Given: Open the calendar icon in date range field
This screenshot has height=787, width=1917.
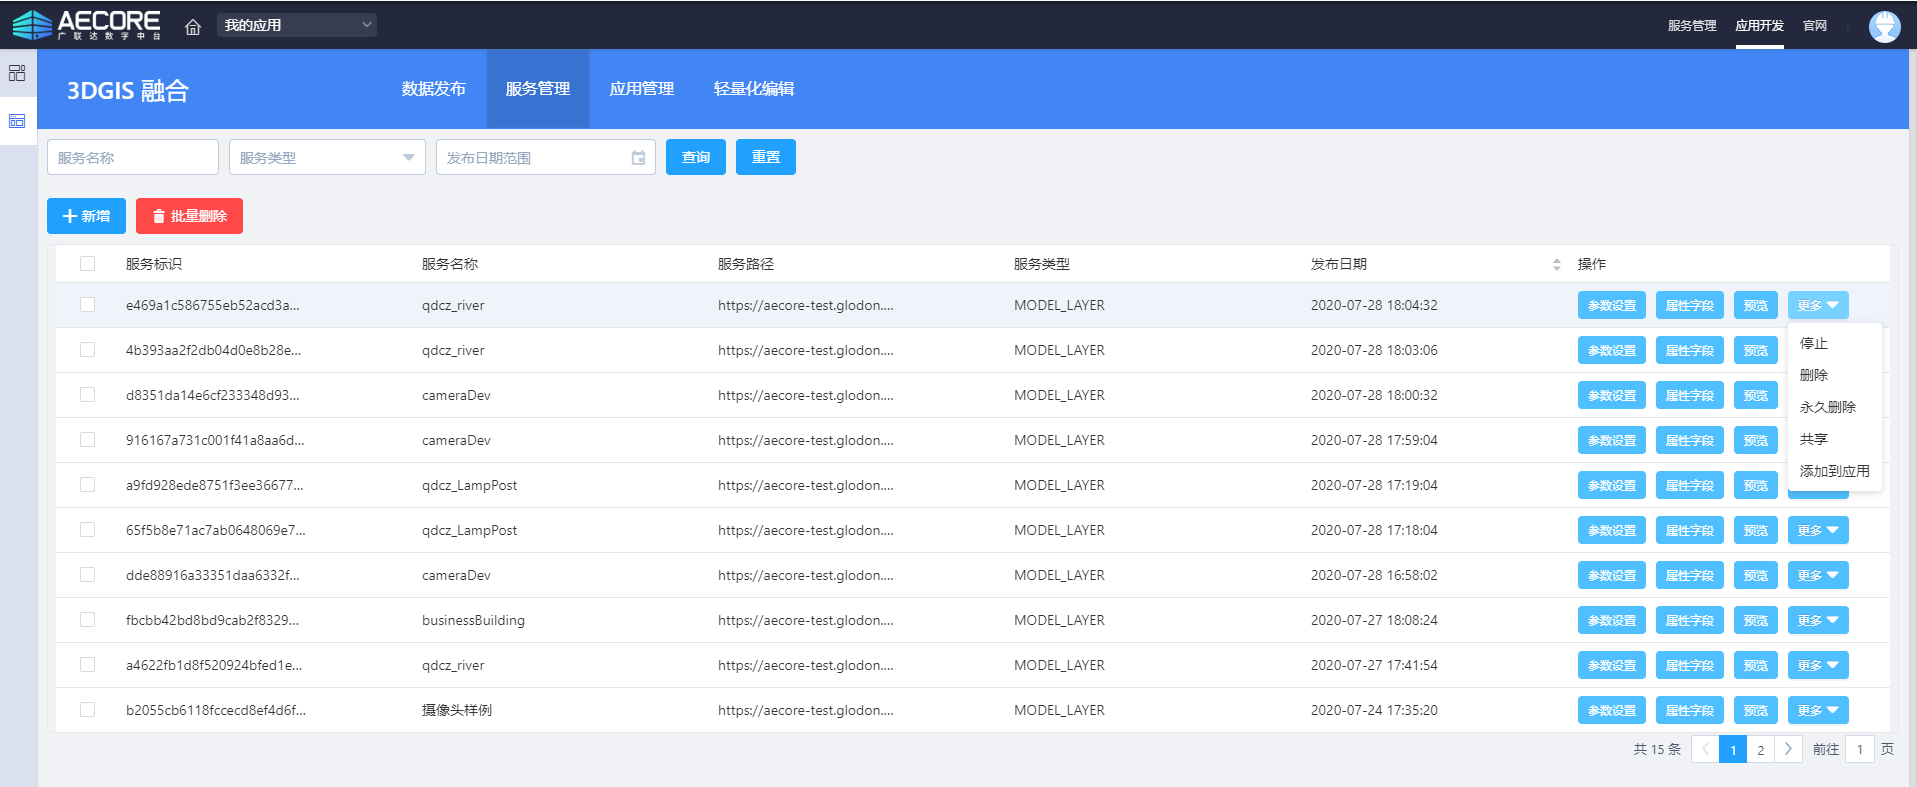Looking at the screenshot, I should point(638,158).
